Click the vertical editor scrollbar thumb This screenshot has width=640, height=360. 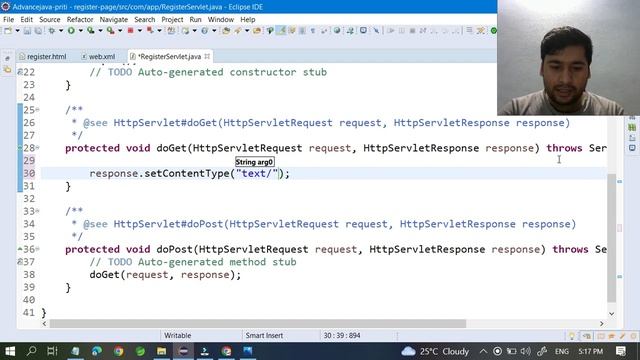611,238
